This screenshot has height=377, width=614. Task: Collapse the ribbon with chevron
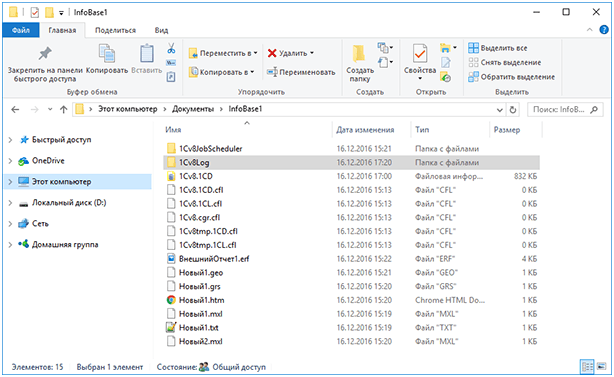click(x=590, y=30)
